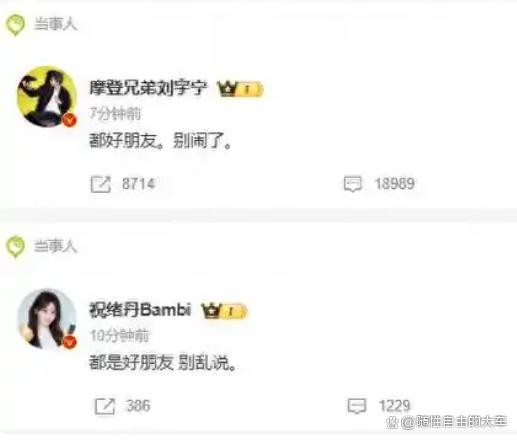Click the 10分钟前 timestamp

[119, 336]
